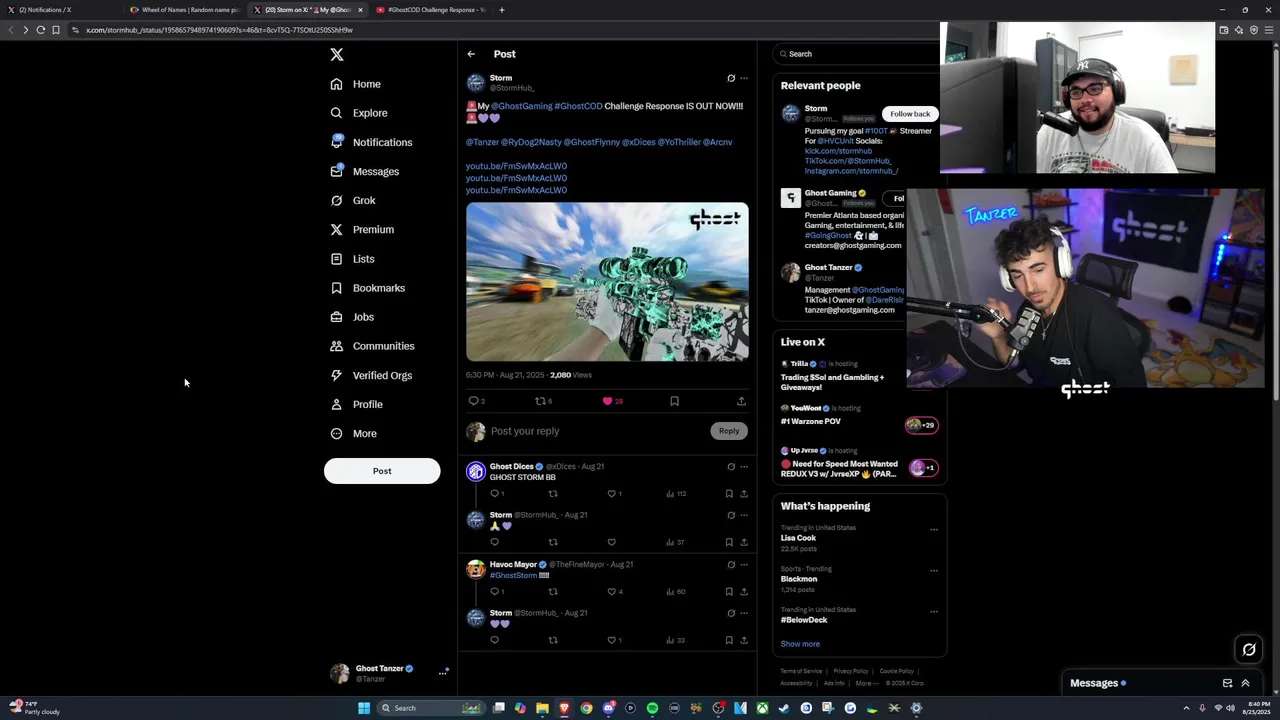This screenshot has width=1280, height=720.
Task: Click the #GhostCOD hashtag link
Action: (578, 106)
